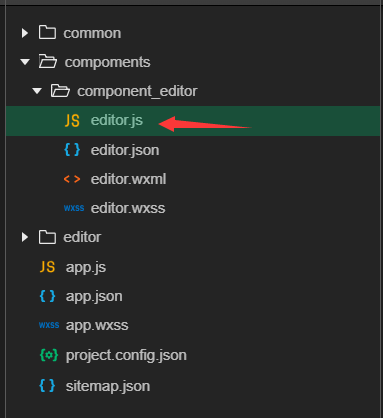The height and width of the screenshot is (418, 383).
Task: Click the blue braces icon beside app.json
Action: click(47, 296)
